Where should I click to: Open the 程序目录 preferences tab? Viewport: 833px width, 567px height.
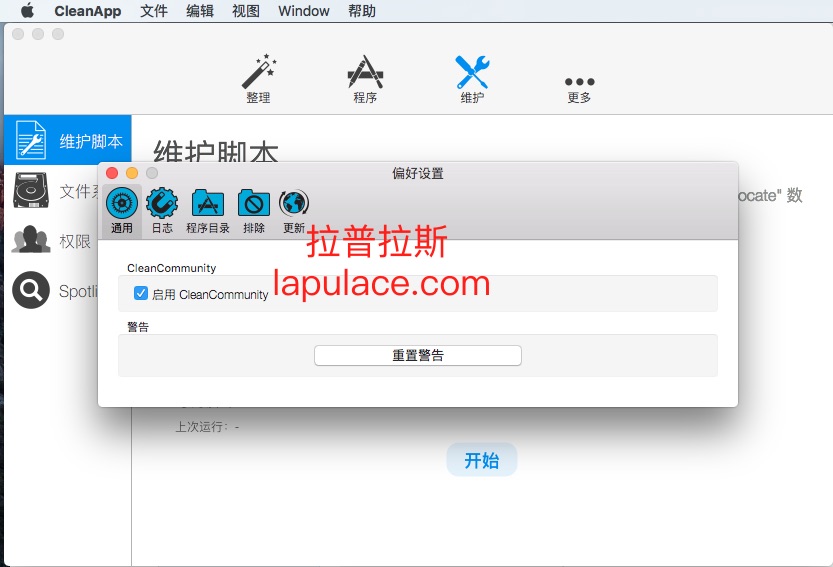(x=208, y=210)
